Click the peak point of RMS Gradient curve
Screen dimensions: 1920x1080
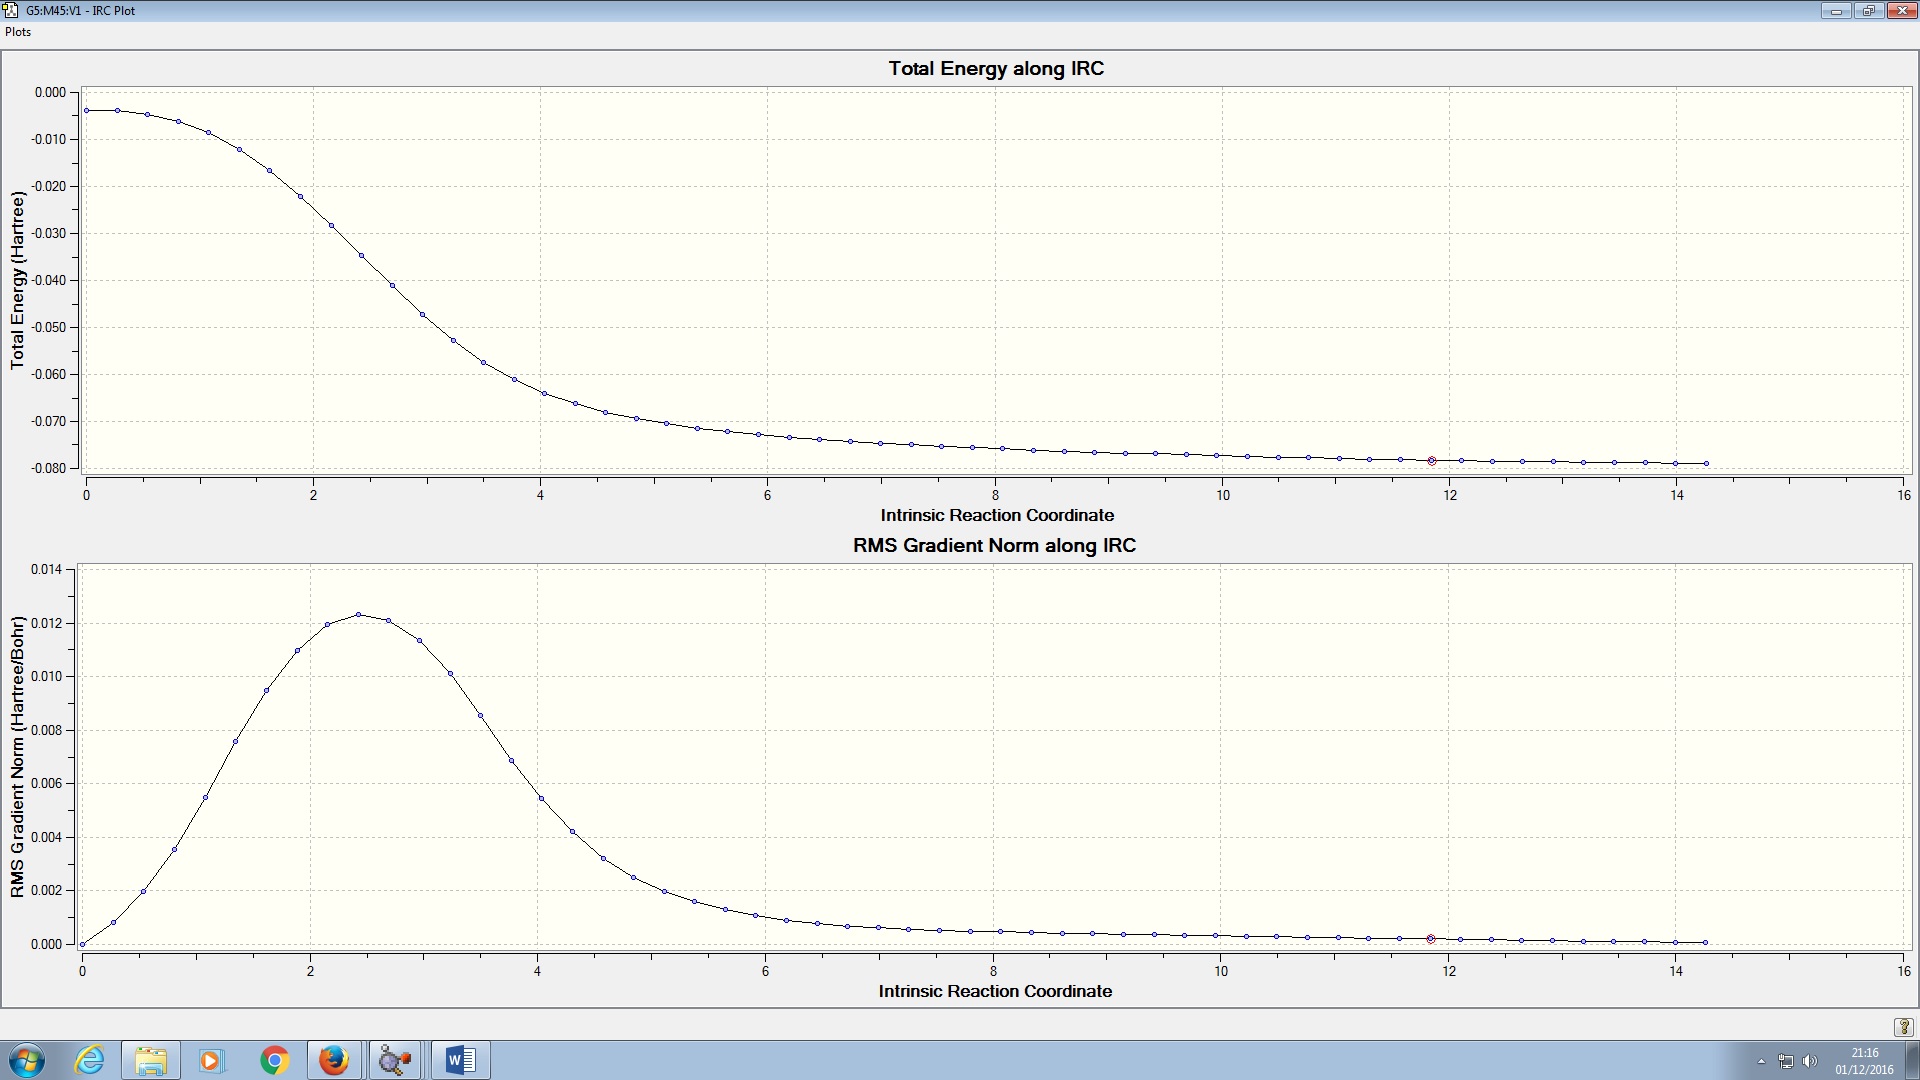click(x=358, y=615)
